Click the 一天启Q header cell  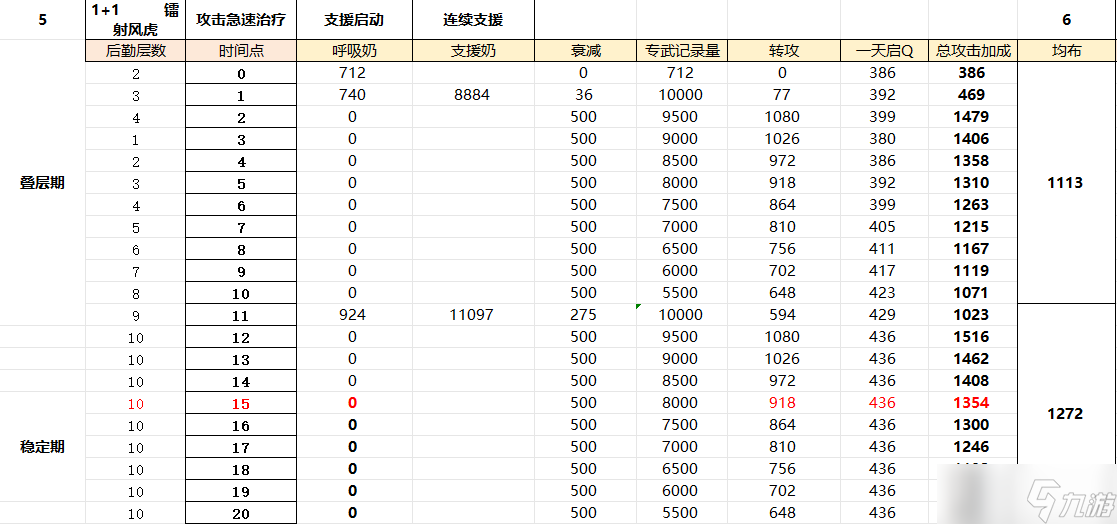click(883, 51)
